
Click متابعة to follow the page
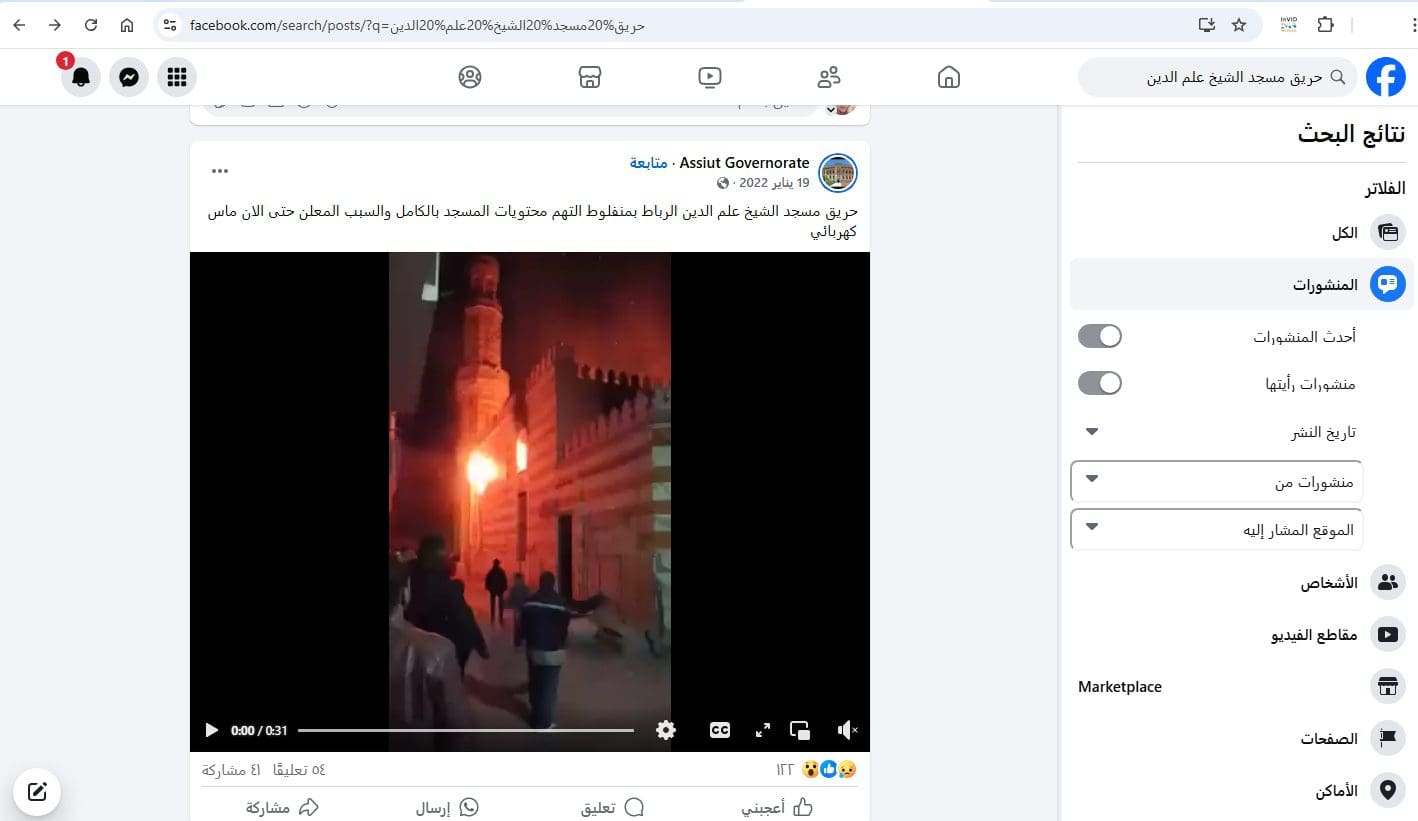[x=648, y=163]
